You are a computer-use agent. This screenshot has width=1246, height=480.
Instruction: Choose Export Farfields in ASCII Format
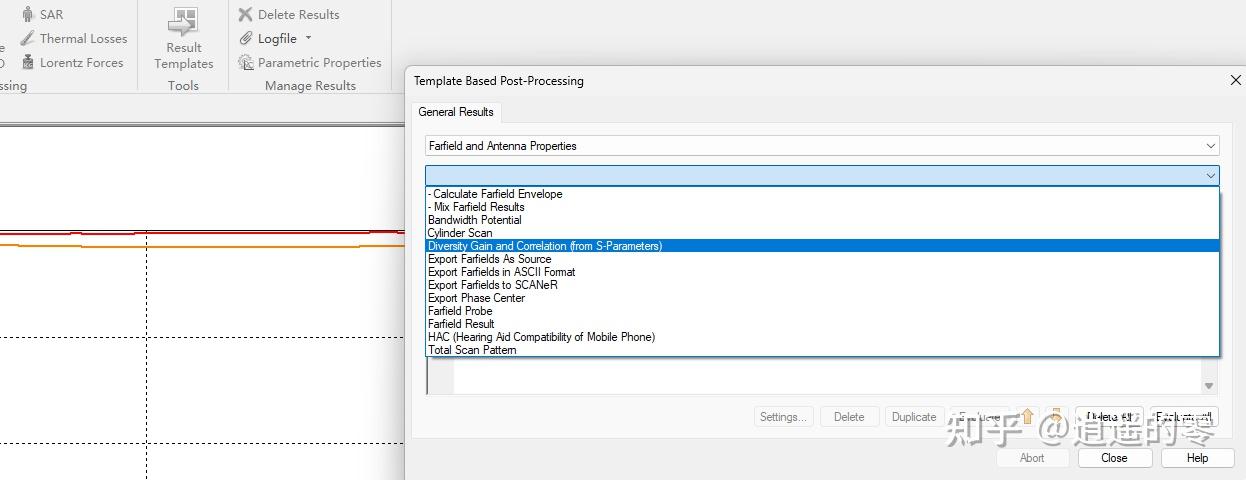pos(502,272)
